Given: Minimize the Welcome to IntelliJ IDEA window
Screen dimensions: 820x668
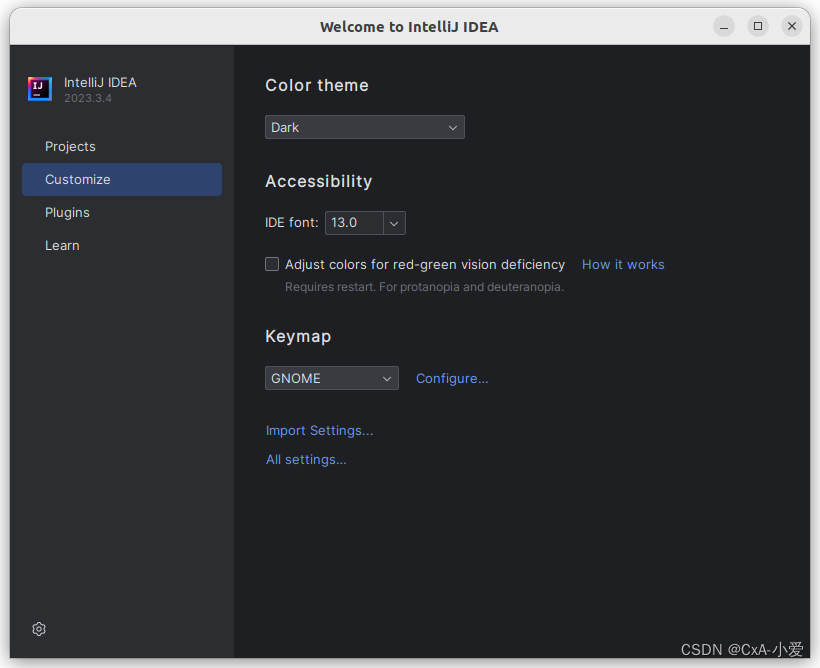Looking at the screenshot, I should 724,26.
